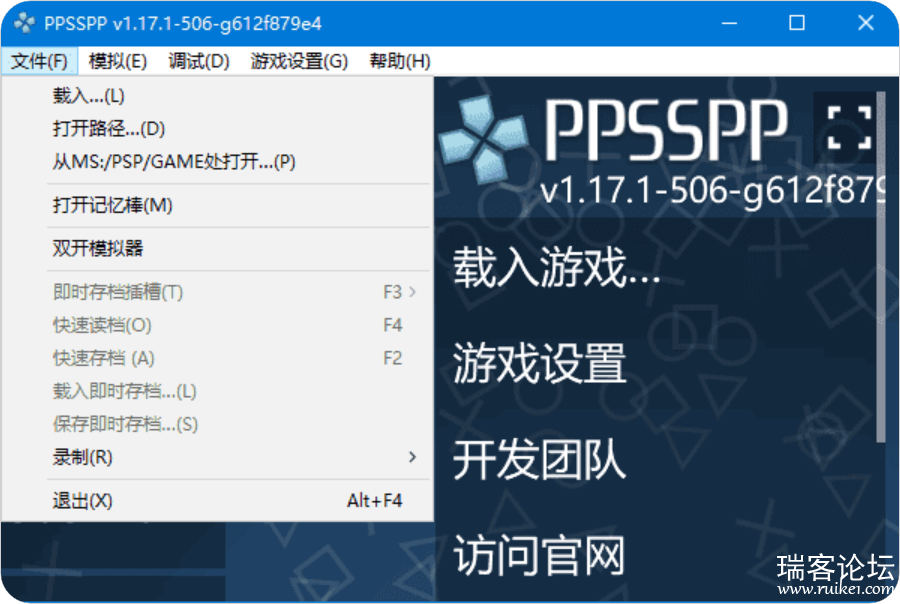Screen dimensions: 900x604
Task: Click the vertical scrollbar on right edge
Action: click(x=881, y=267)
